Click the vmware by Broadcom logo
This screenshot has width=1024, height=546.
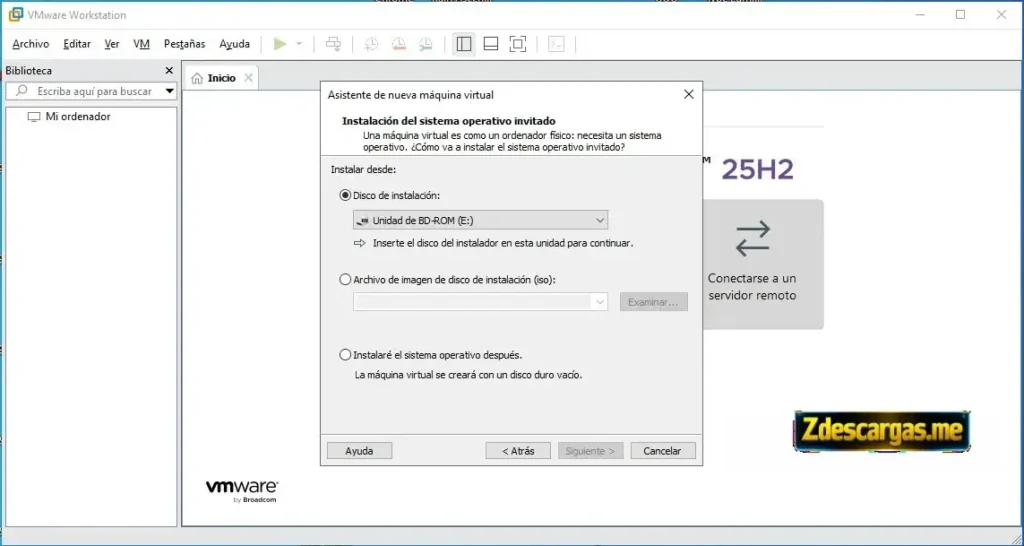click(x=242, y=491)
